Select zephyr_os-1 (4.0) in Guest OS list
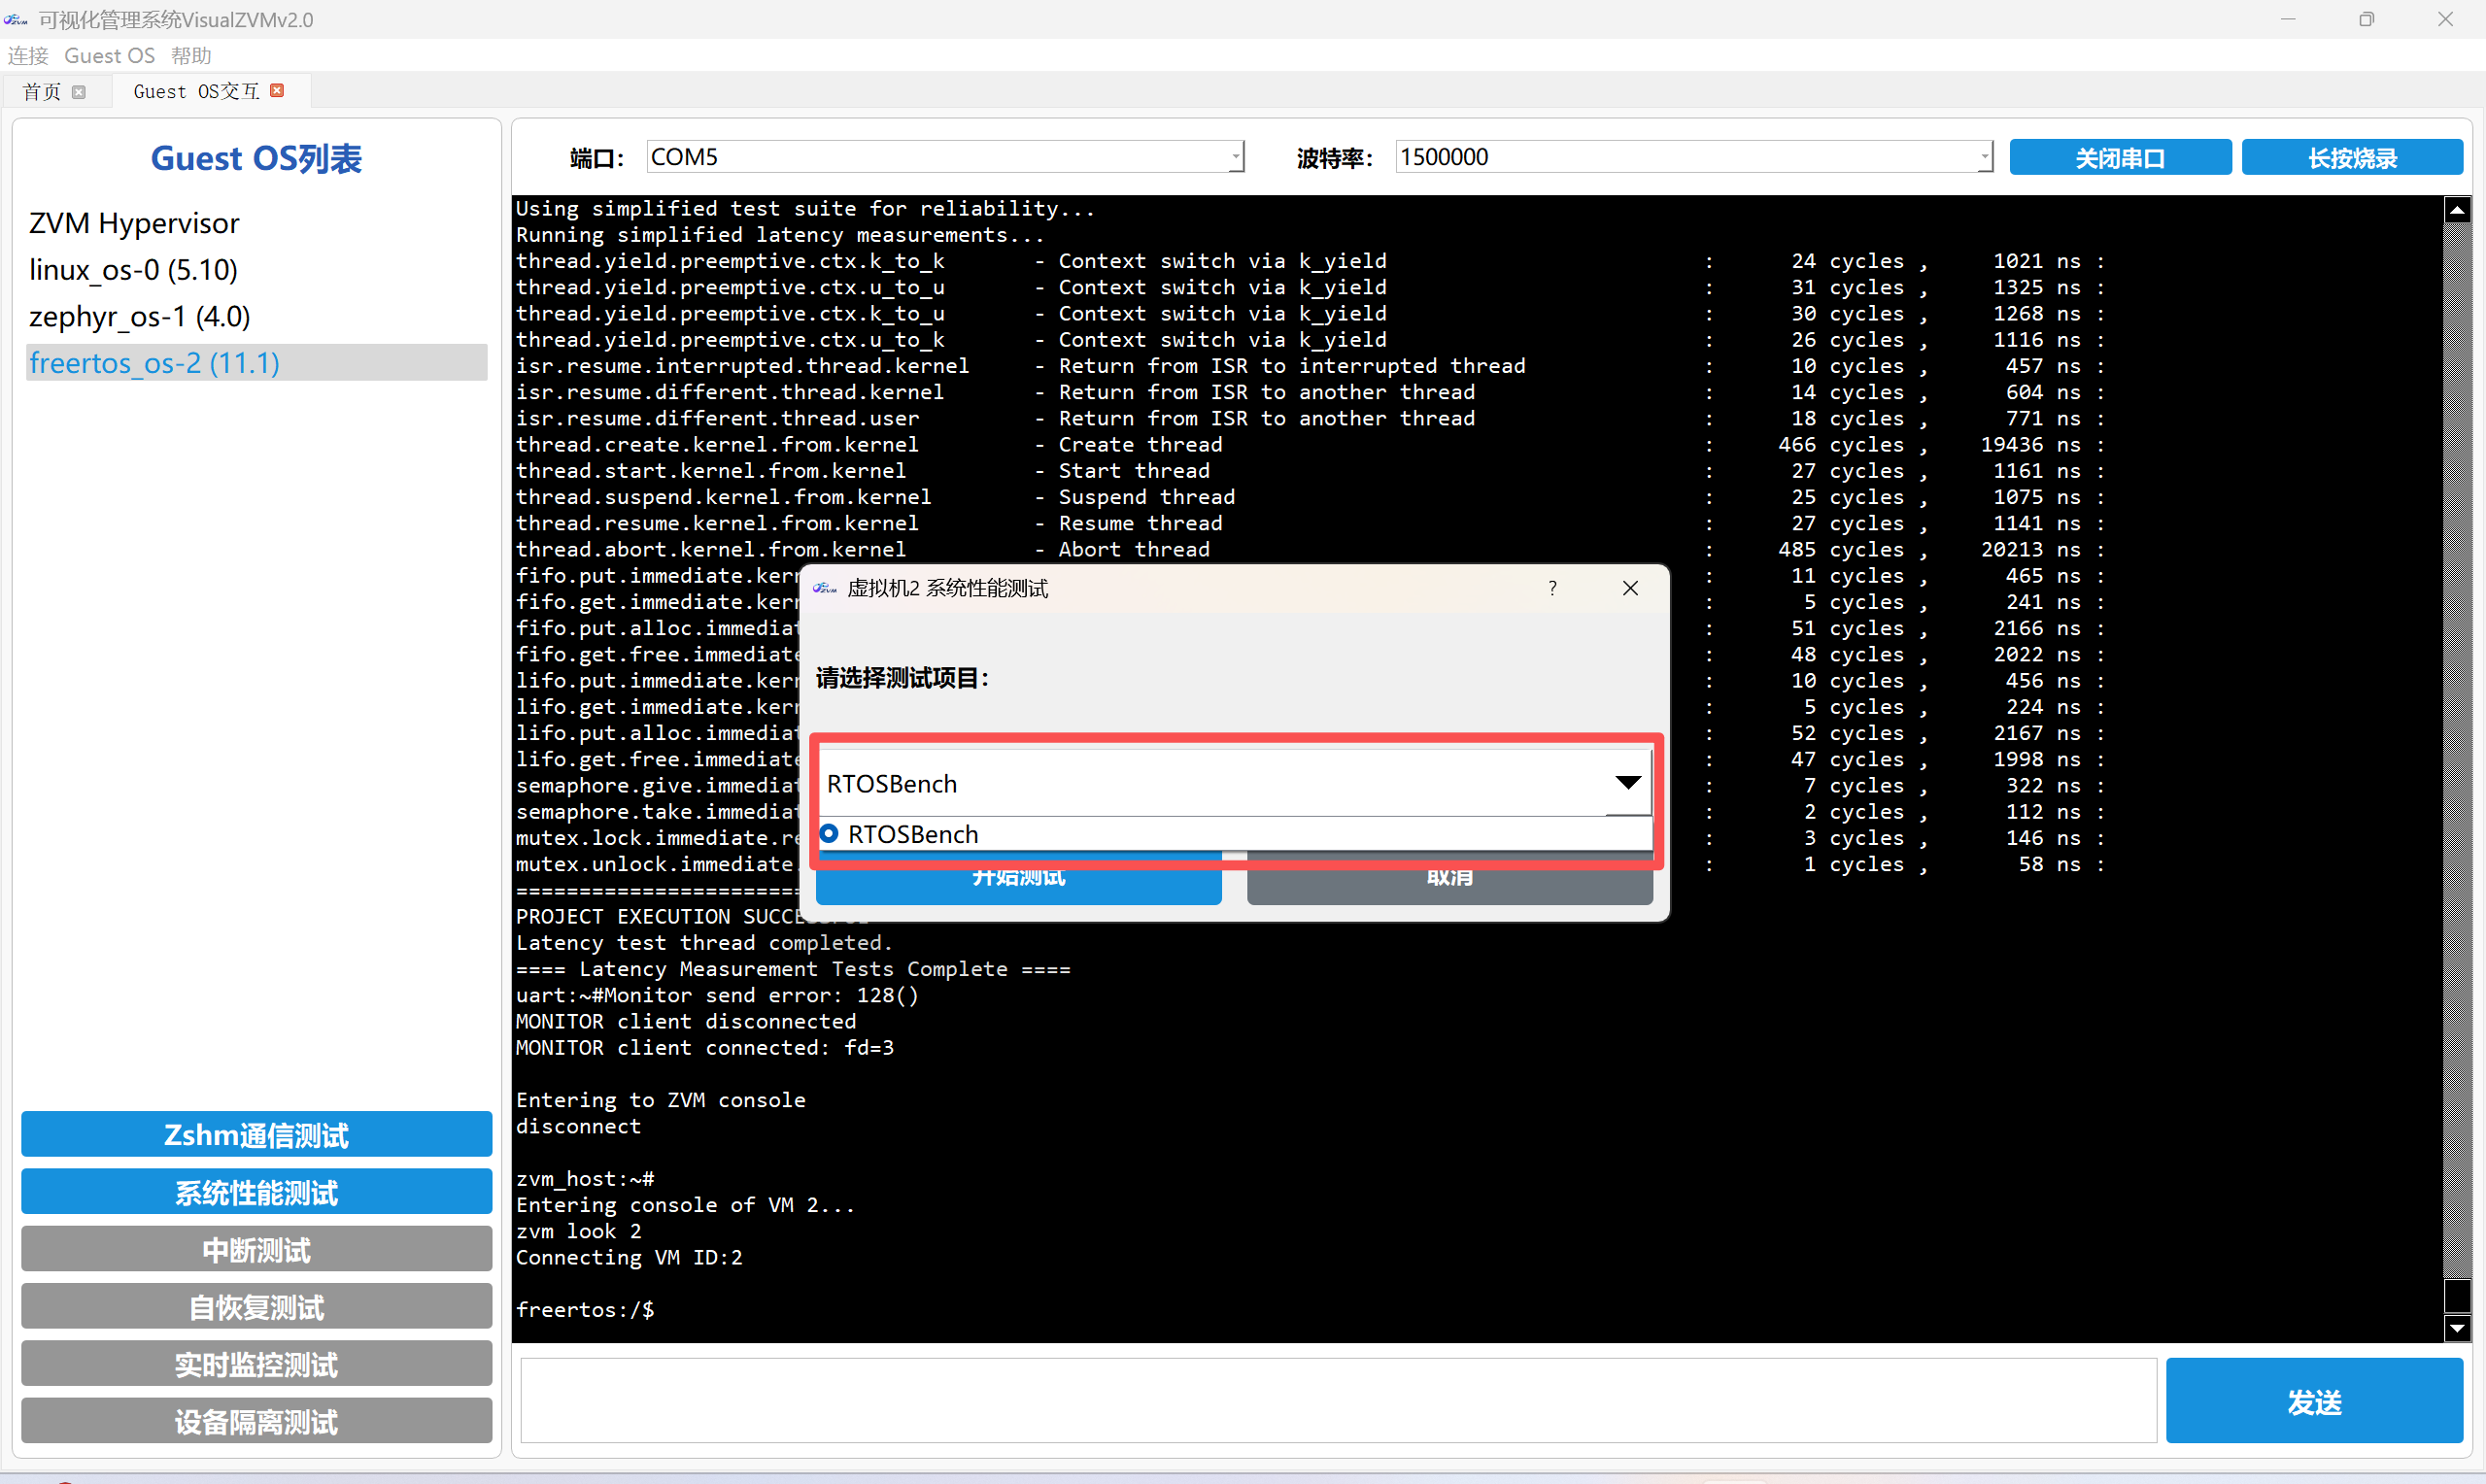Image resolution: width=2486 pixels, height=1484 pixels. point(140,316)
